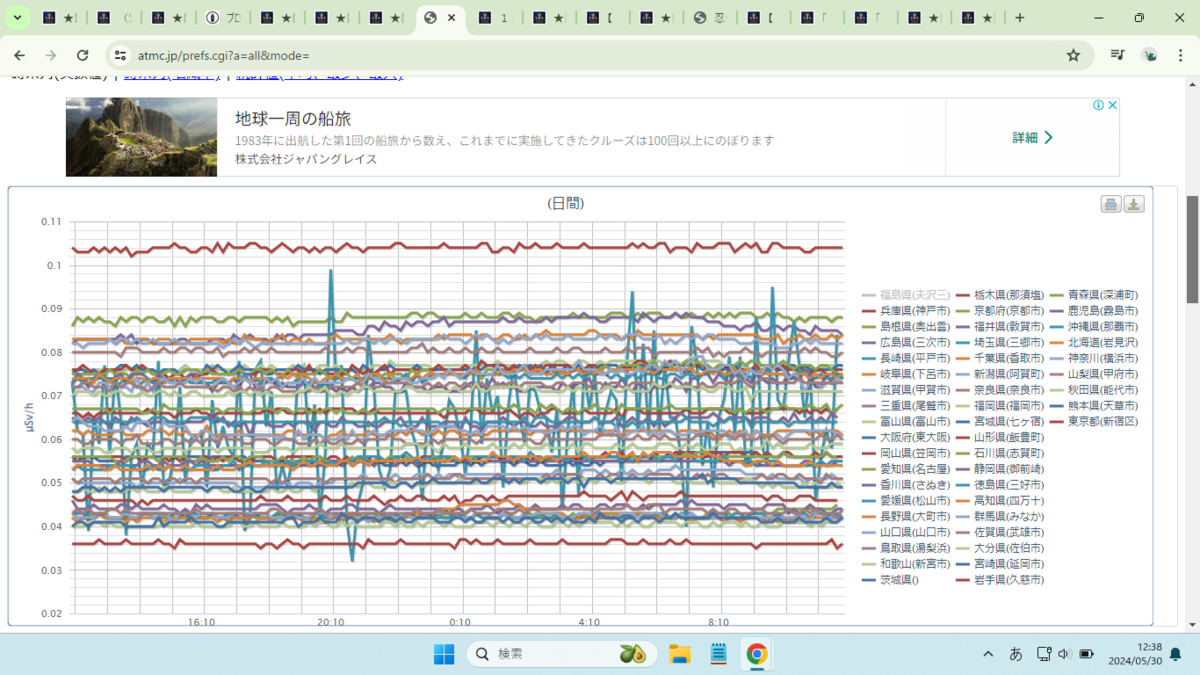The width and height of the screenshot is (1200, 675).
Task: Click the ad info icon
Action: (x=1098, y=105)
